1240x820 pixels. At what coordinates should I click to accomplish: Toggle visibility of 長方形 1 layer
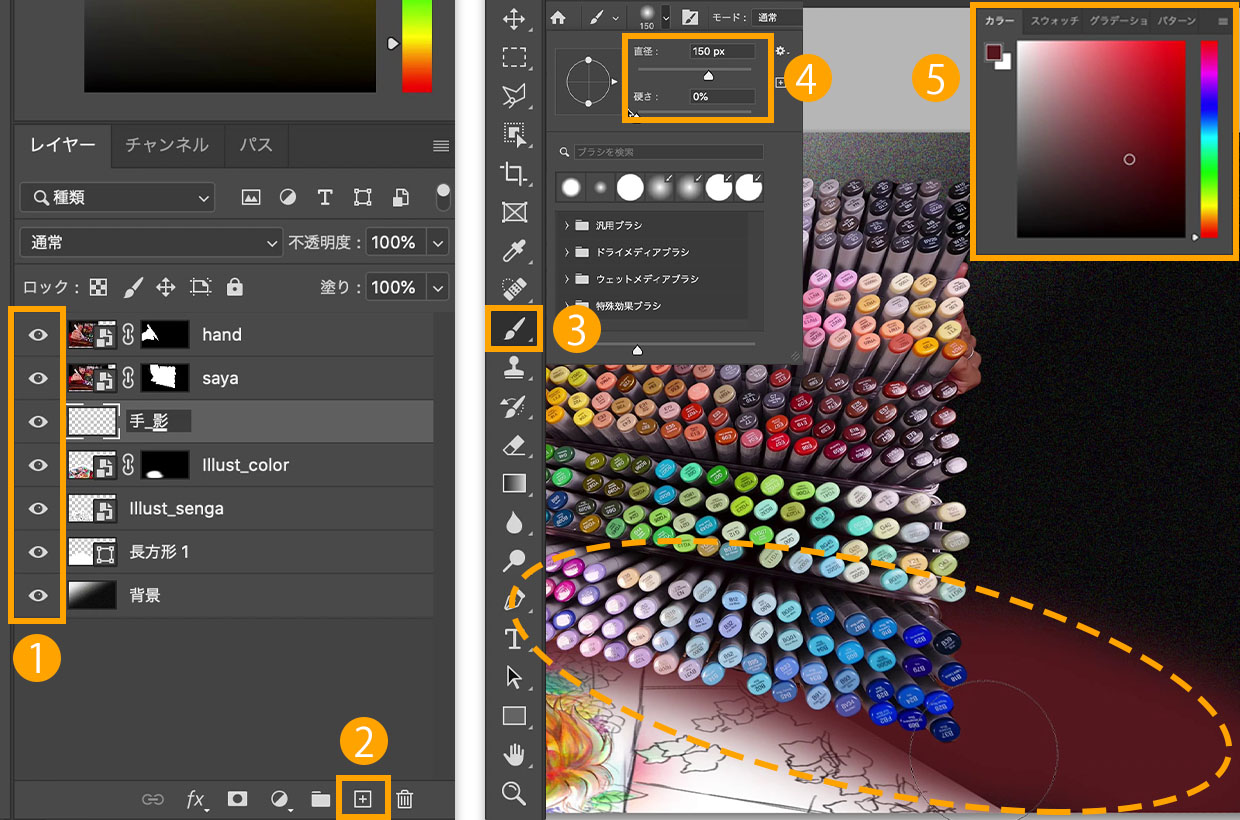click(x=38, y=551)
